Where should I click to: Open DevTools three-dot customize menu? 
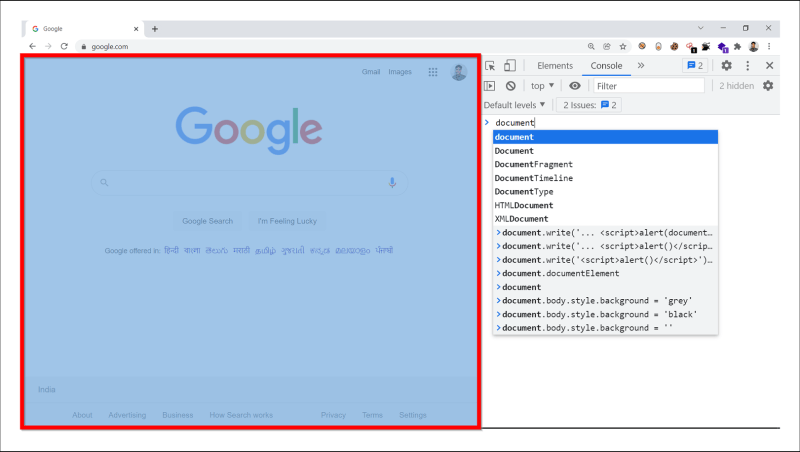click(x=747, y=65)
